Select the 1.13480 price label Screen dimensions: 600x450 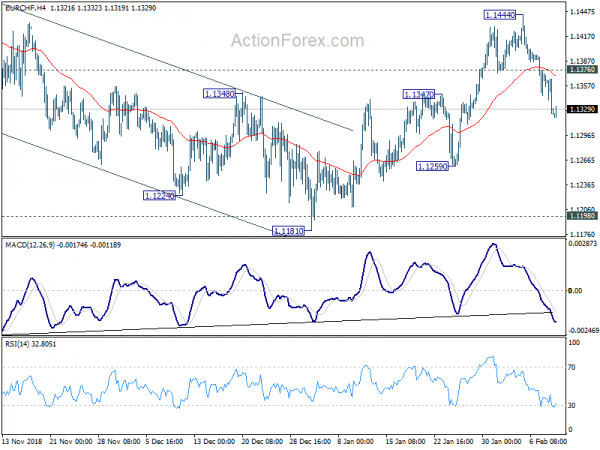[x=219, y=94]
